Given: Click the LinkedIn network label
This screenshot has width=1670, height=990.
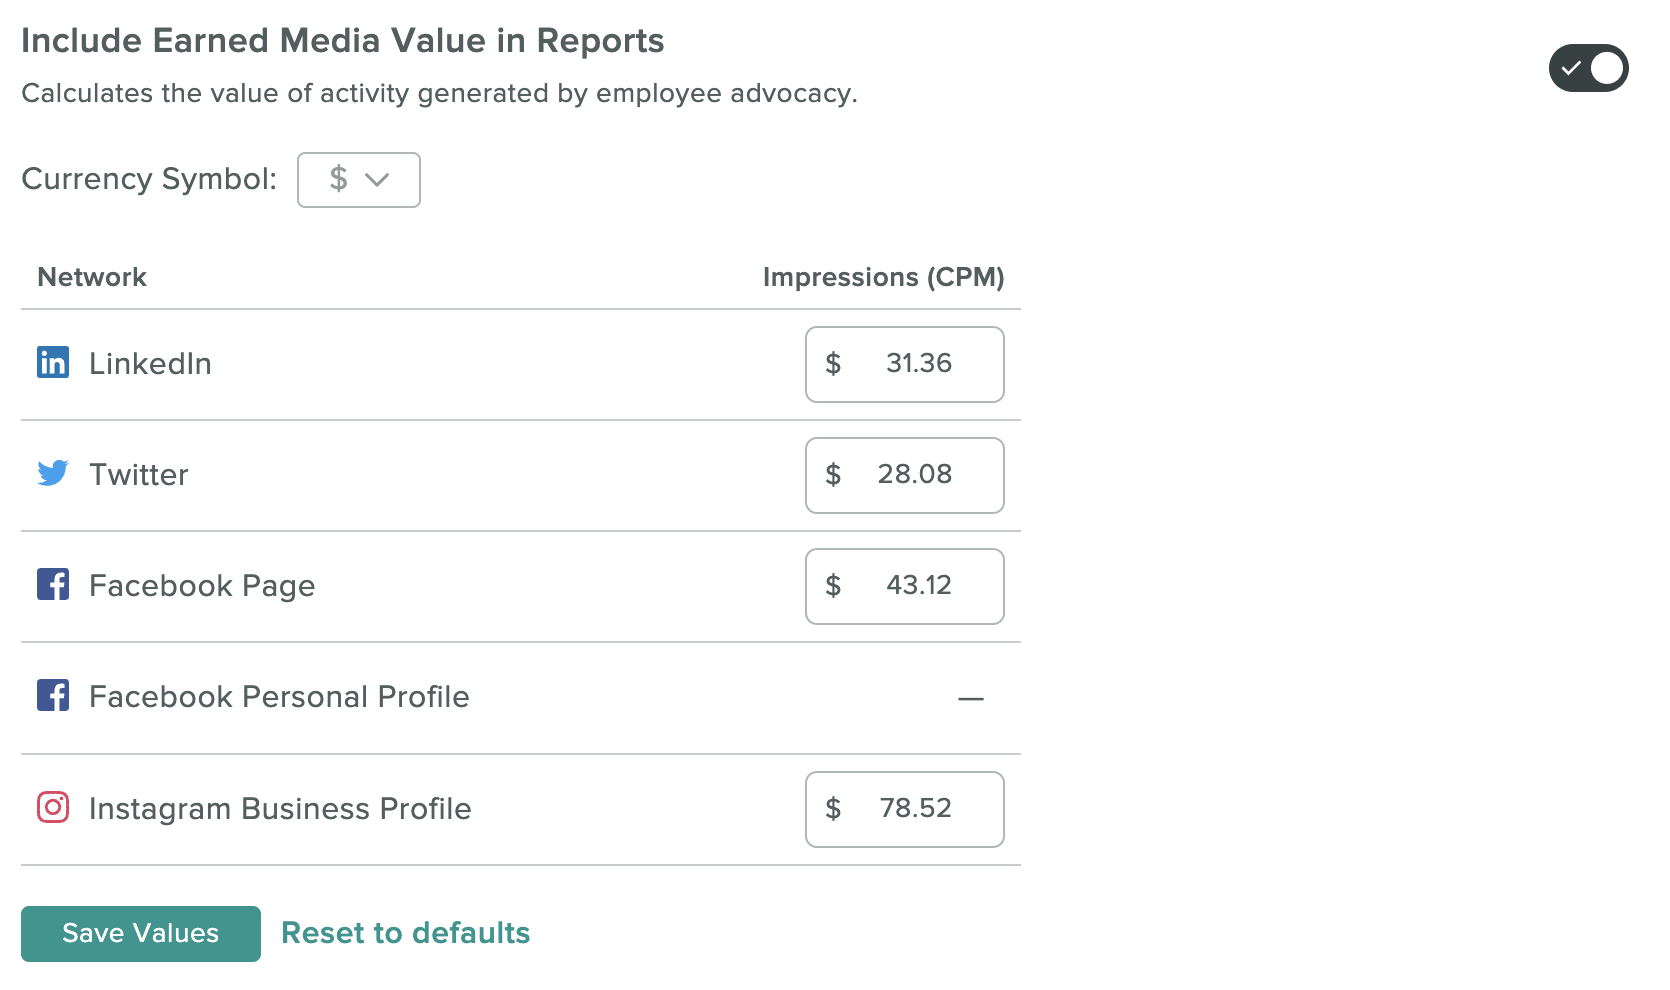Looking at the screenshot, I should [150, 363].
